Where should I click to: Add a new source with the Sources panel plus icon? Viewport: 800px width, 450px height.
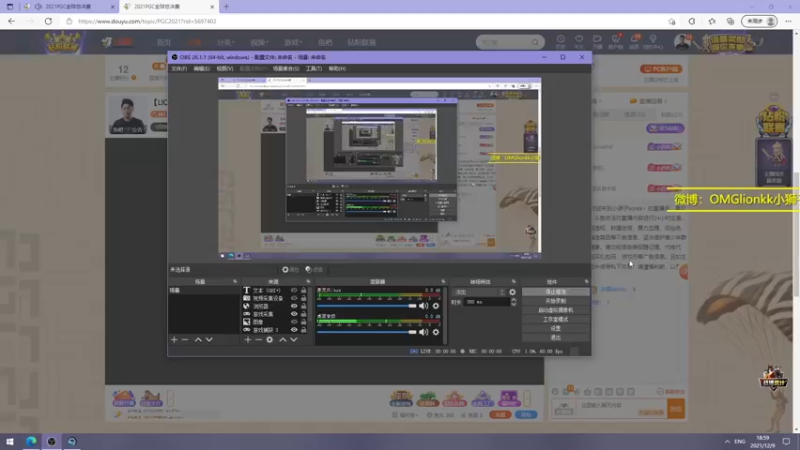point(247,340)
